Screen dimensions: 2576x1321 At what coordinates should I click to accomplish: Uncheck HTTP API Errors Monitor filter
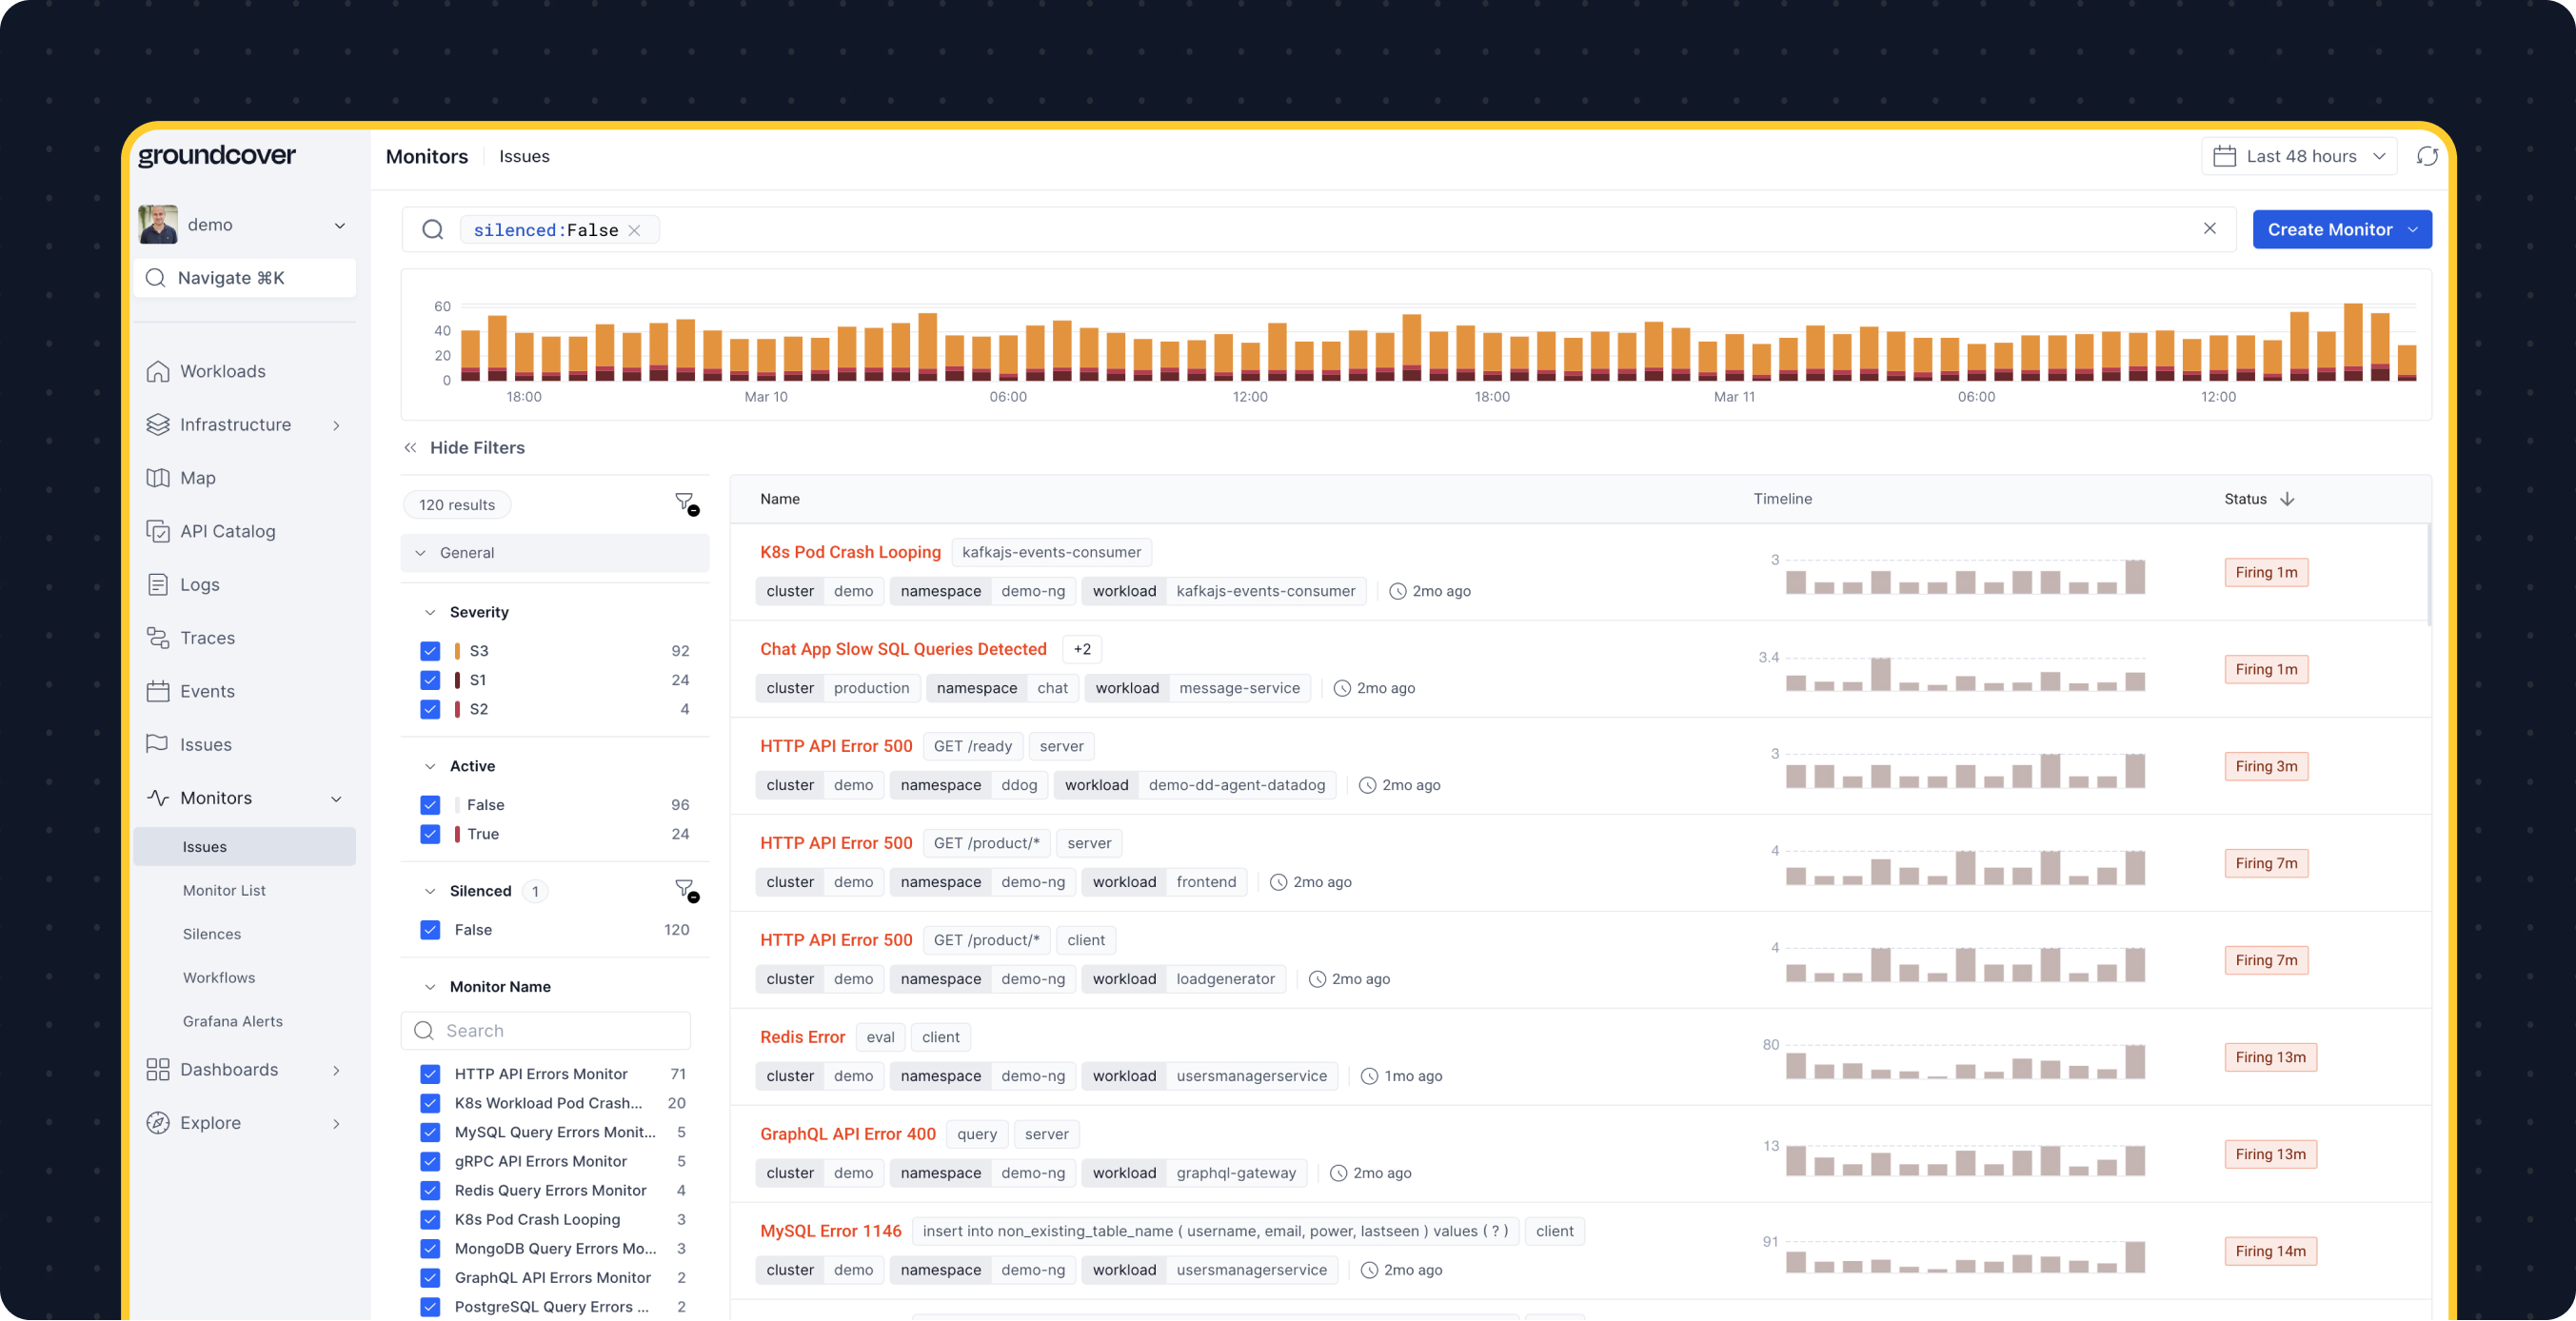430,1074
